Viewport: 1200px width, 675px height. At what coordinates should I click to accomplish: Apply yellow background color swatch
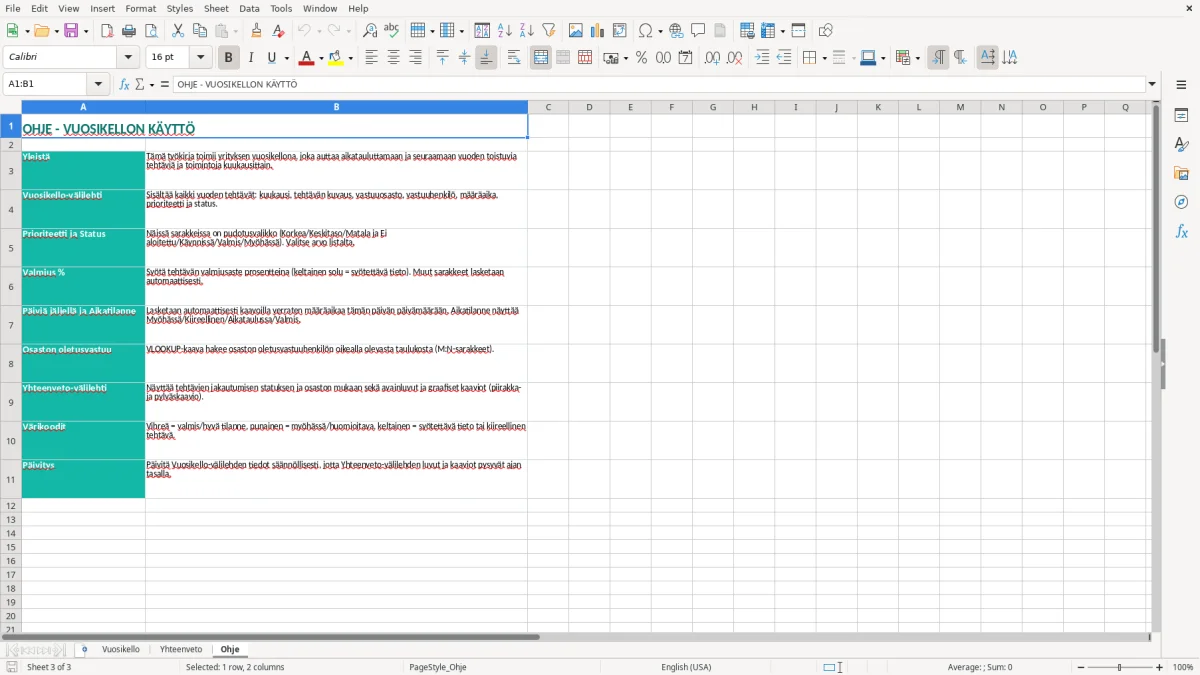pyautogui.click(x=336, y=58)
